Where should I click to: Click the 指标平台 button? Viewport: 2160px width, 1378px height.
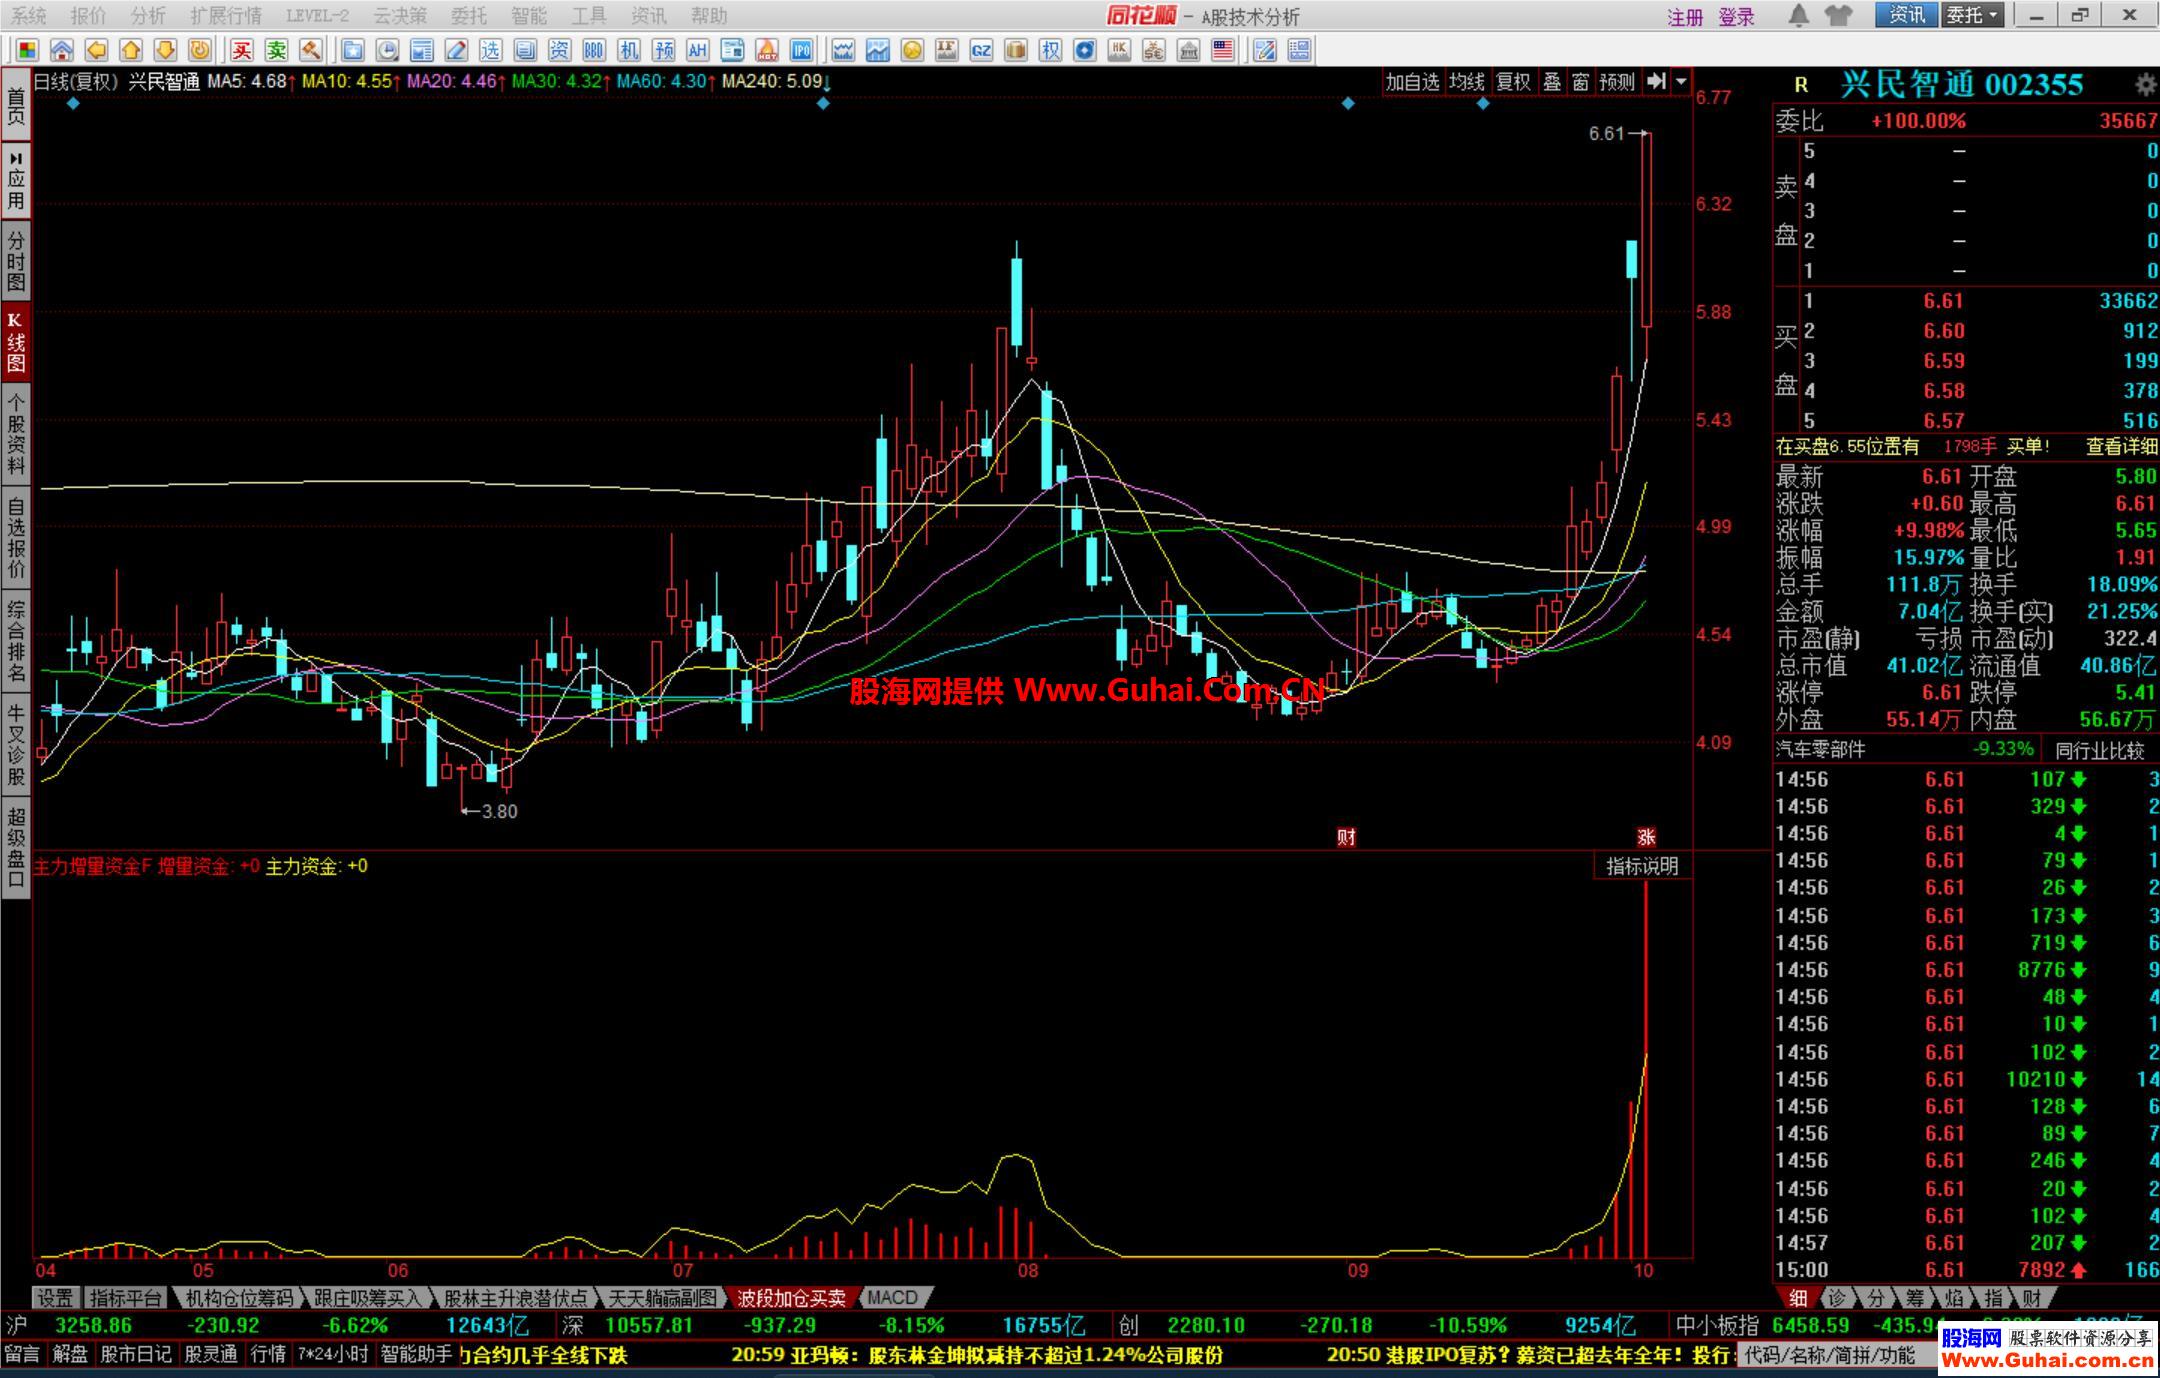coord(125,1298)
